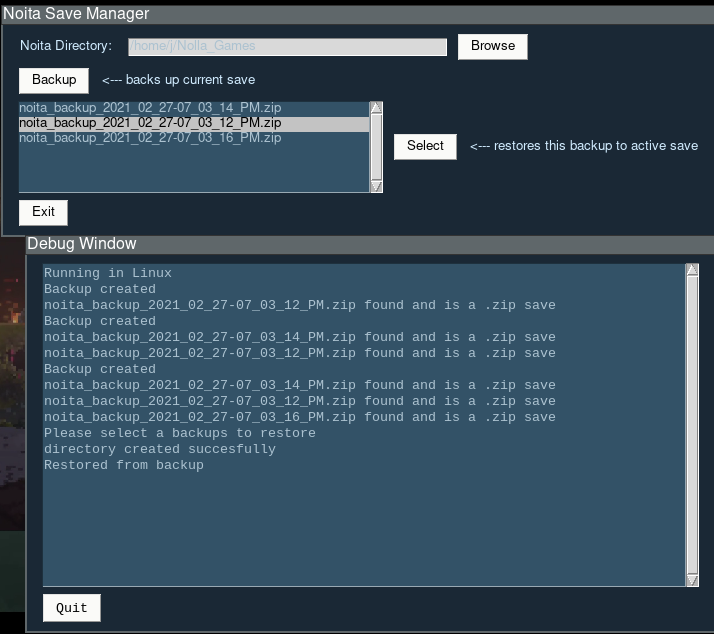
Task: Focus the Noita Directory path field
Action: tap(287, 46)
